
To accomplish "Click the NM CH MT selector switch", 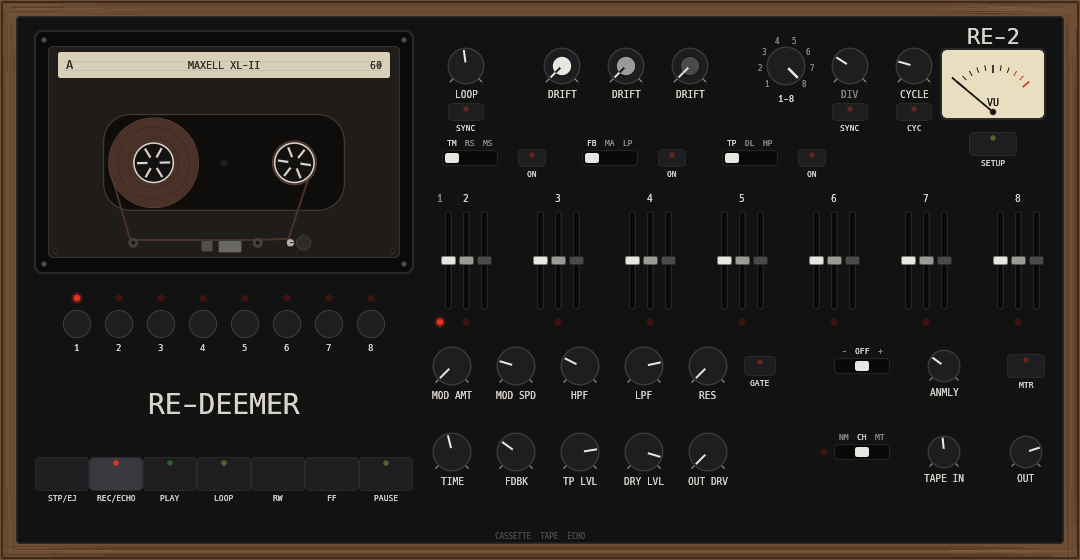I will click(x=862, y=452).
